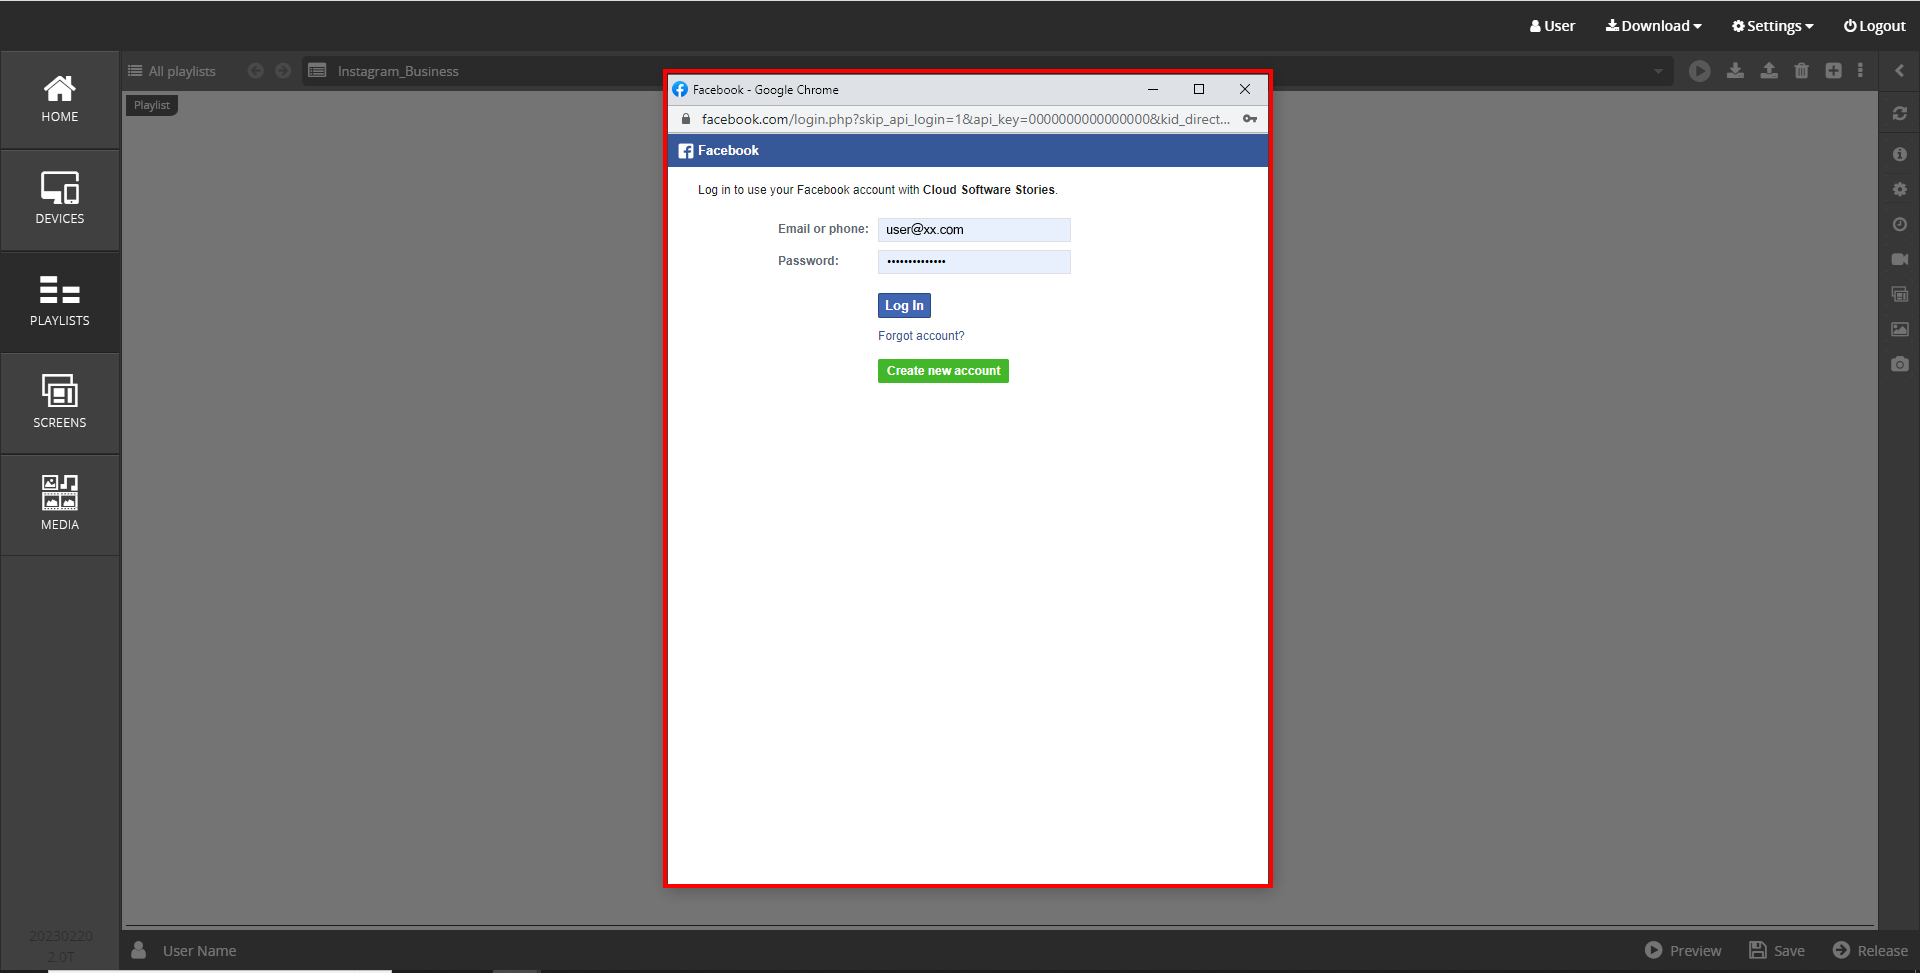Click the padlock site info icon
Viewport: 1920px width, 973px height.
[x=686, y=119]
